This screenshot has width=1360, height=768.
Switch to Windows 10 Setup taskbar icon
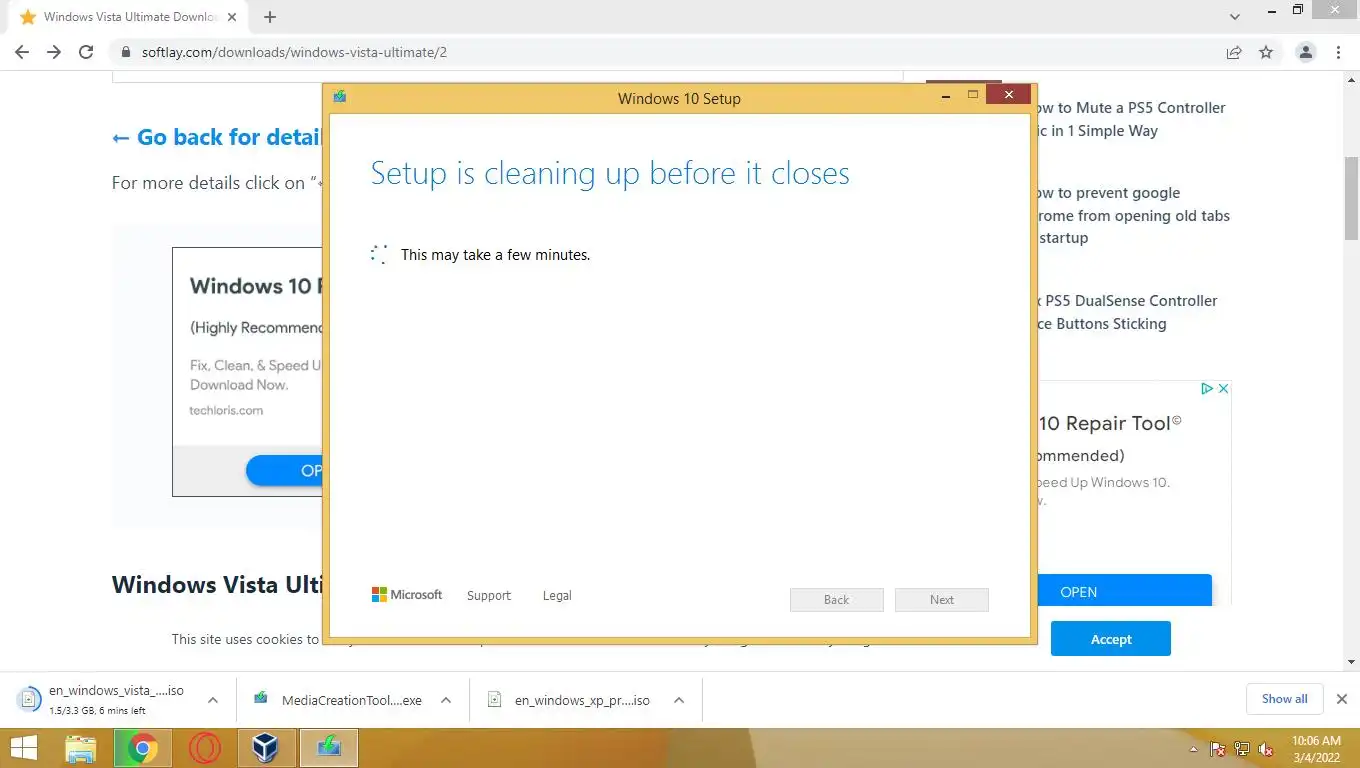click(328, 748)
